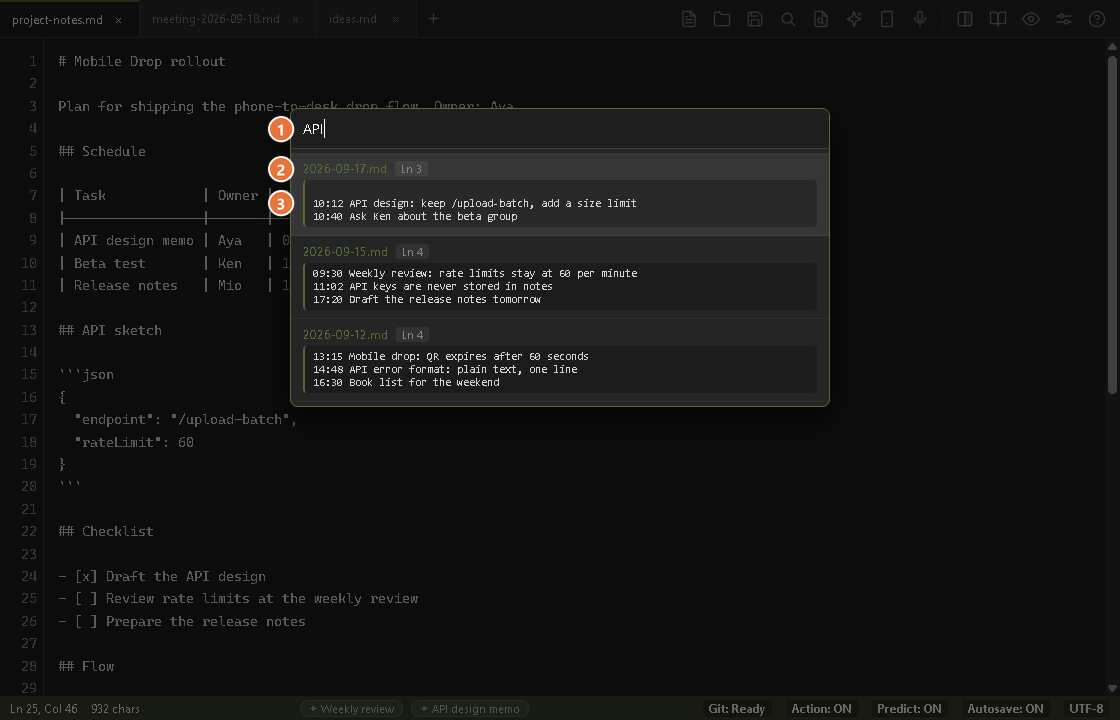Click Ln 4 badge of 2026-09-15.md

coord(411,252)
